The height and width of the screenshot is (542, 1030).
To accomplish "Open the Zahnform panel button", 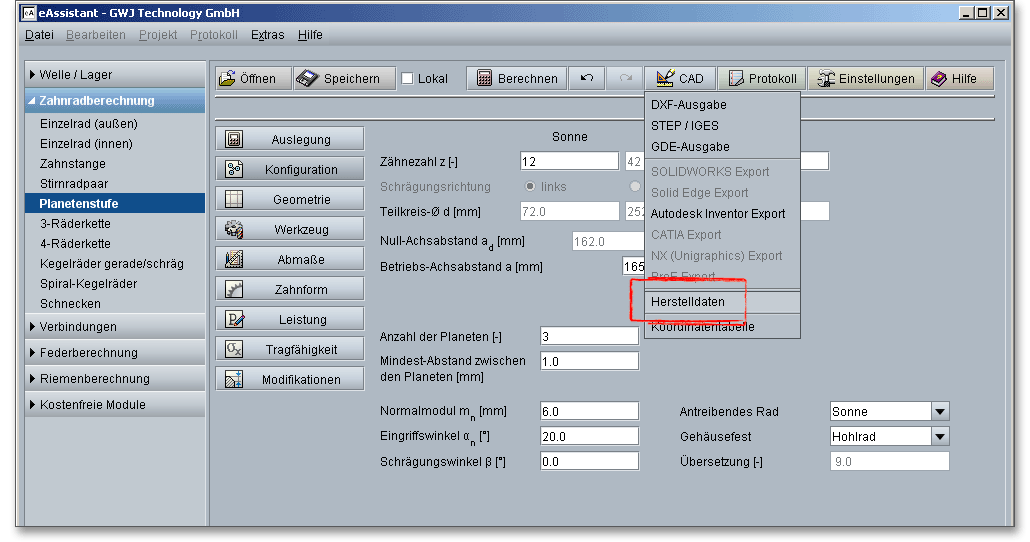I will point(289,290).
